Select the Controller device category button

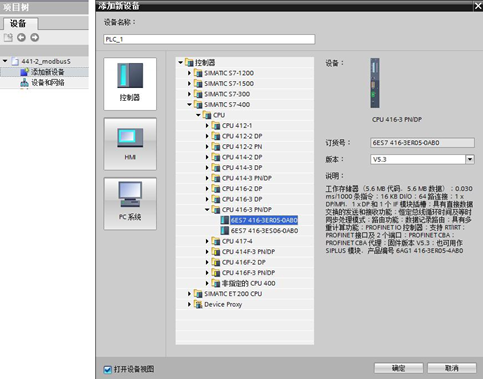click(x=130, y=84)
